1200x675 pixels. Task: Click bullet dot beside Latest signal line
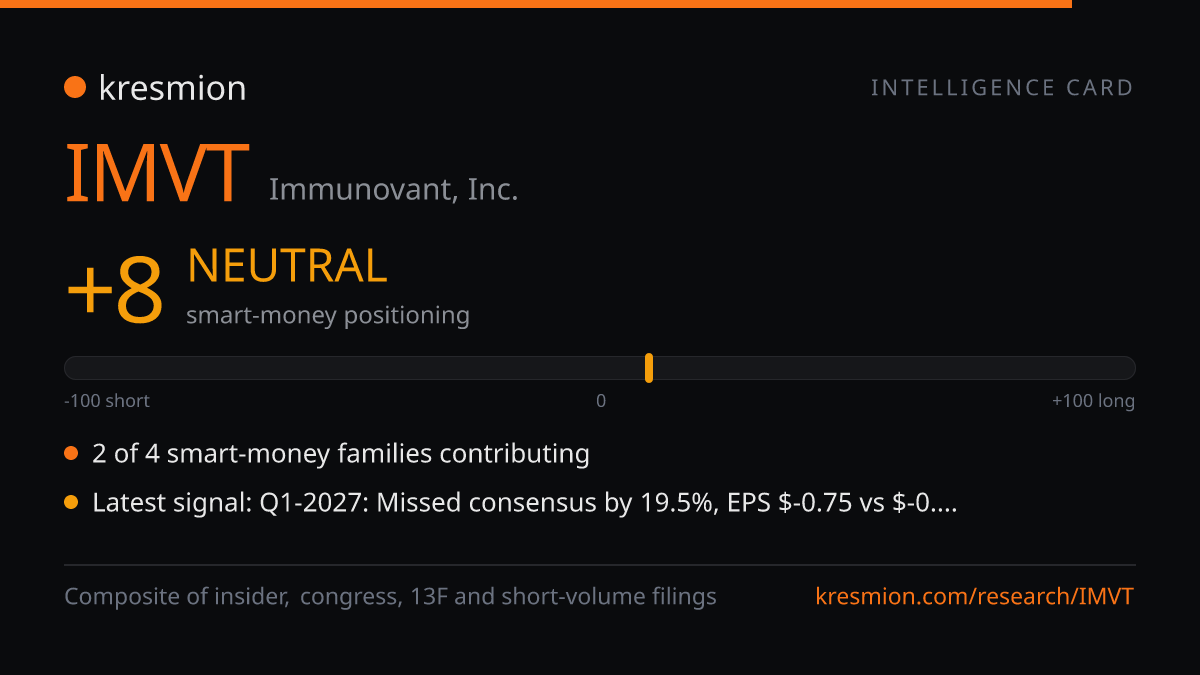coord(71,503)
